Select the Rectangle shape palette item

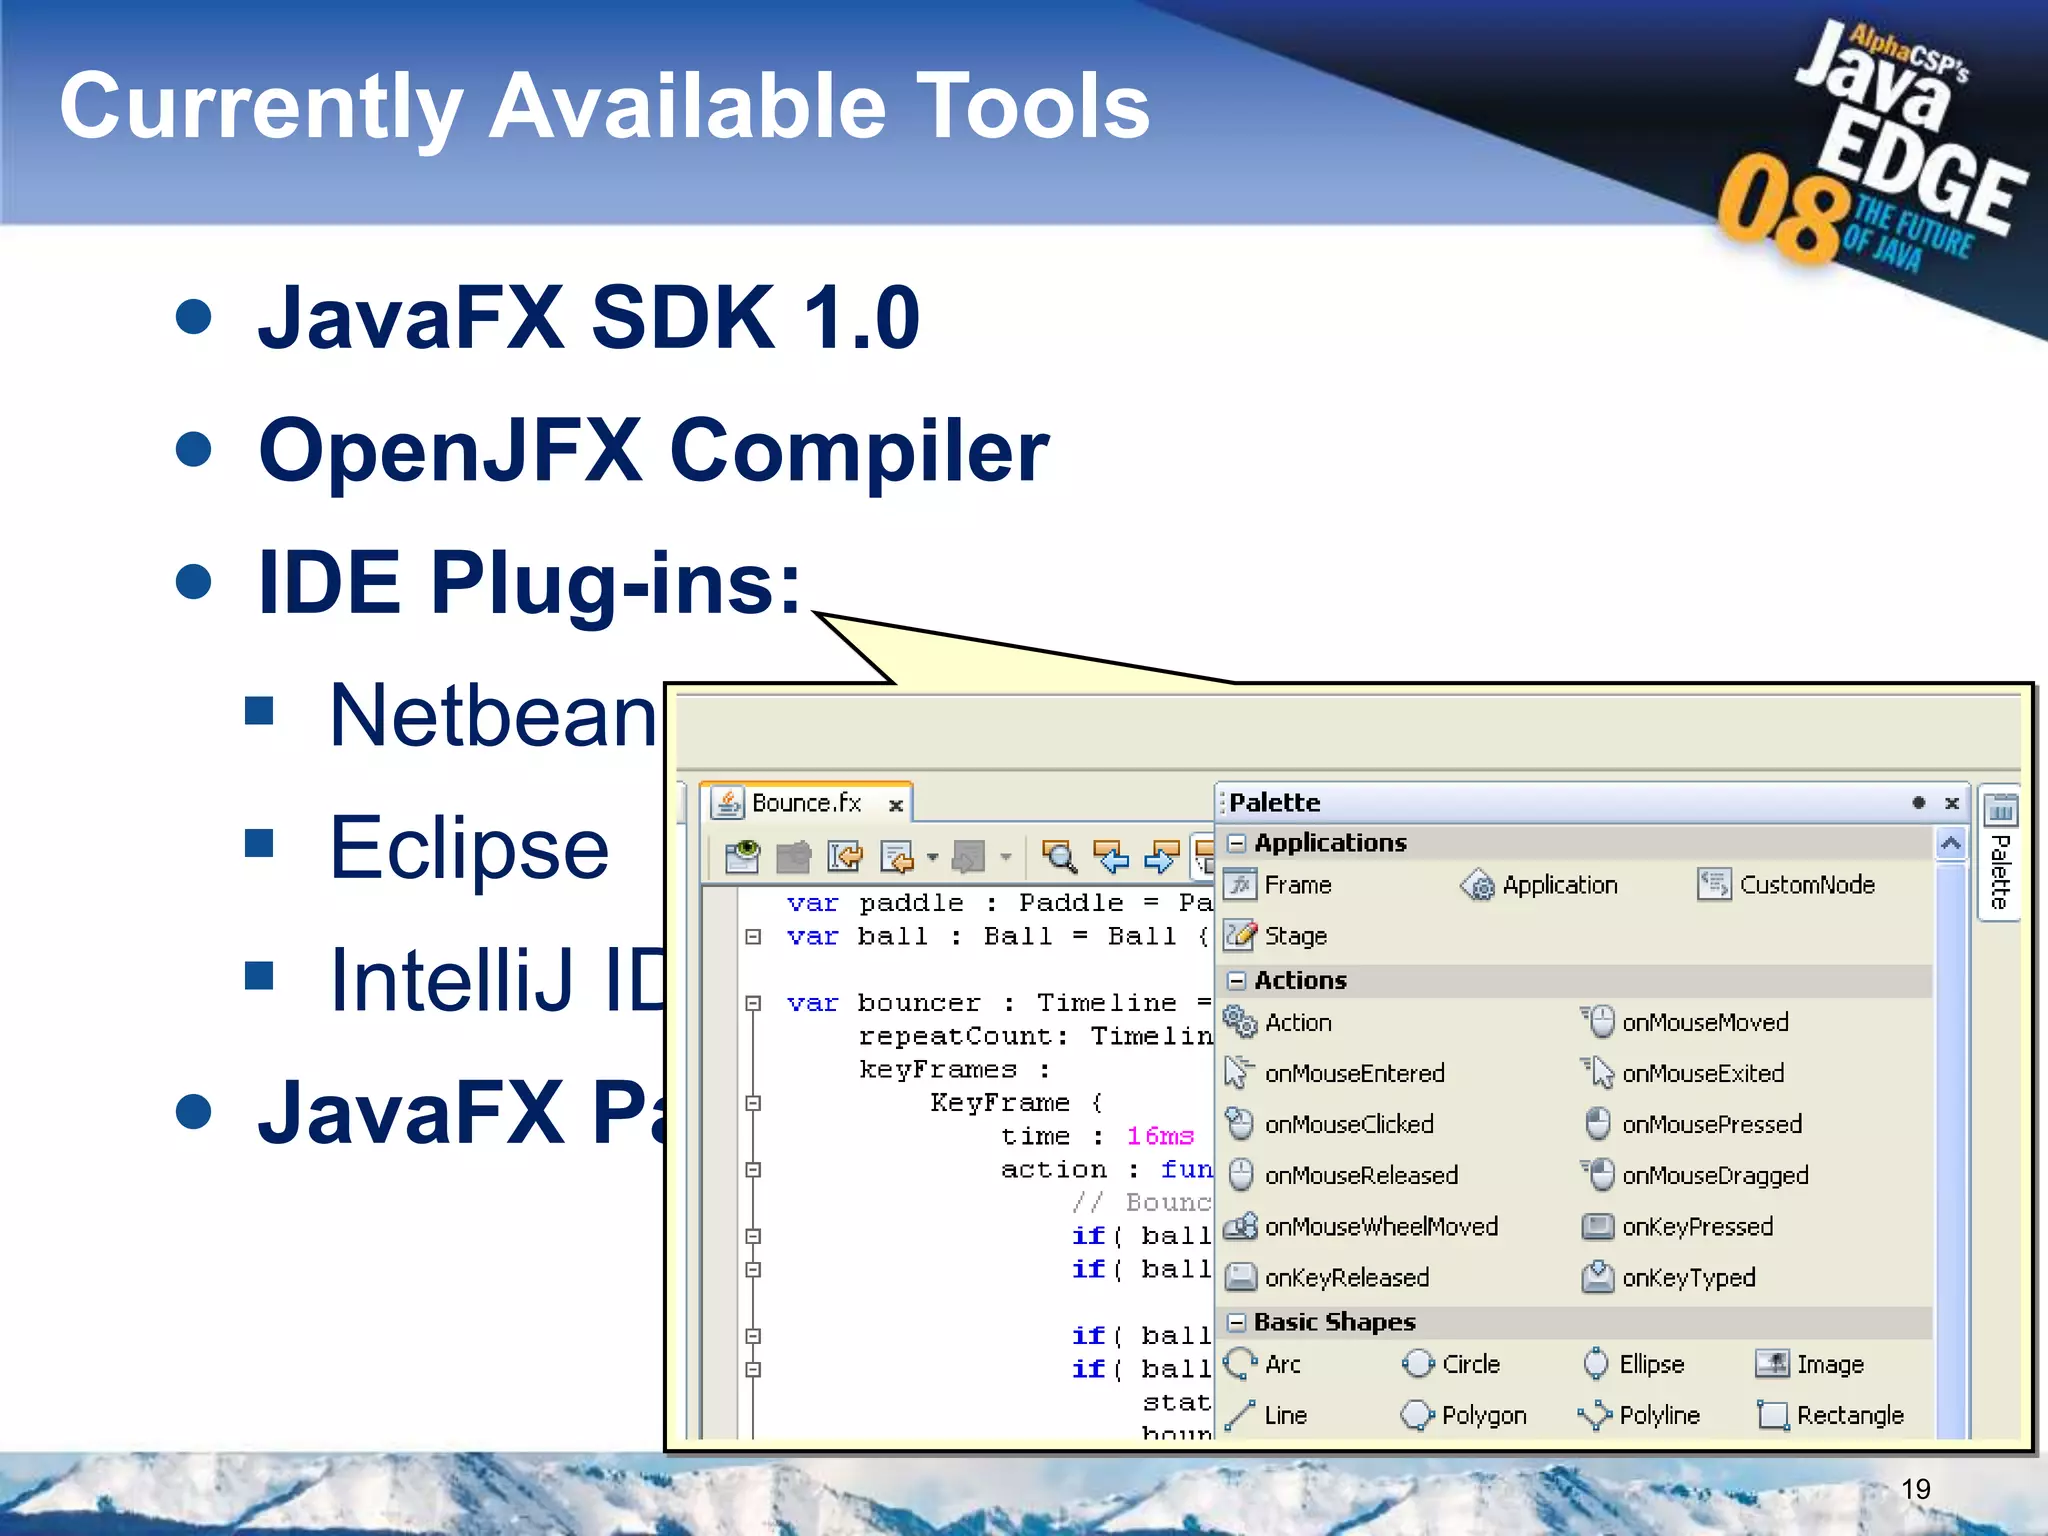tap(1831, 1415)
